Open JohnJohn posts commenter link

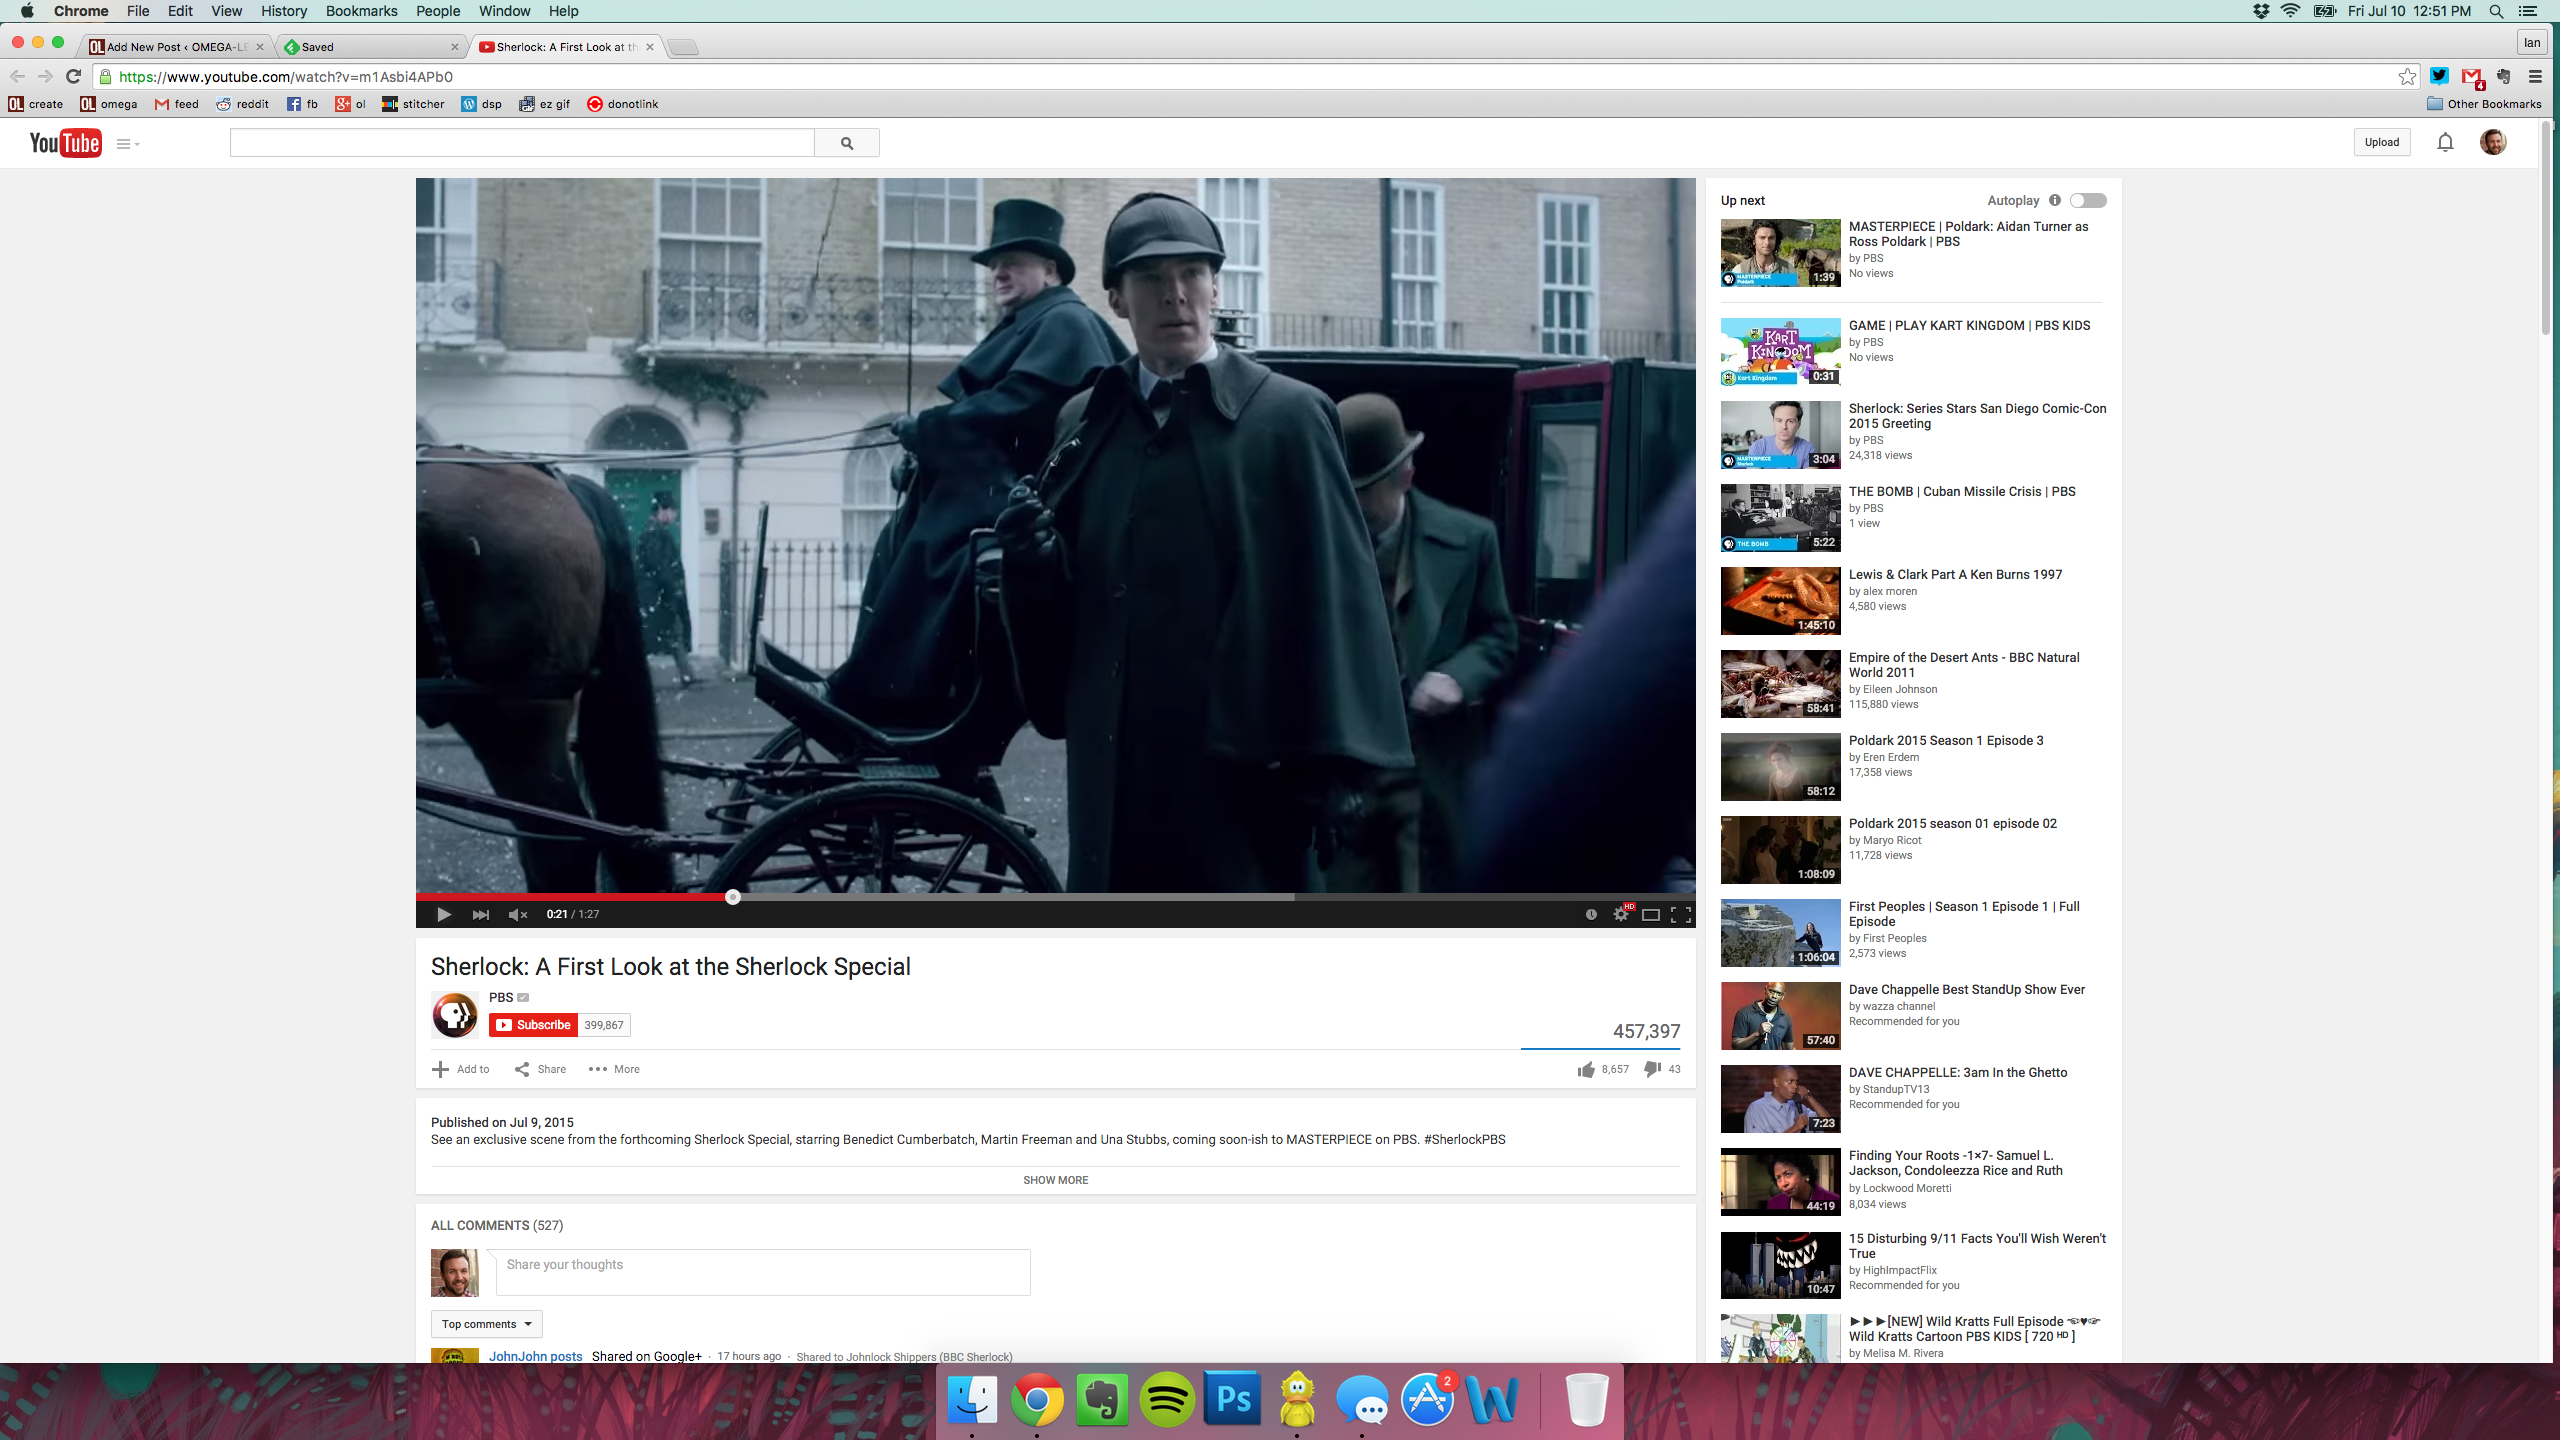click(x=536, y=1356)
